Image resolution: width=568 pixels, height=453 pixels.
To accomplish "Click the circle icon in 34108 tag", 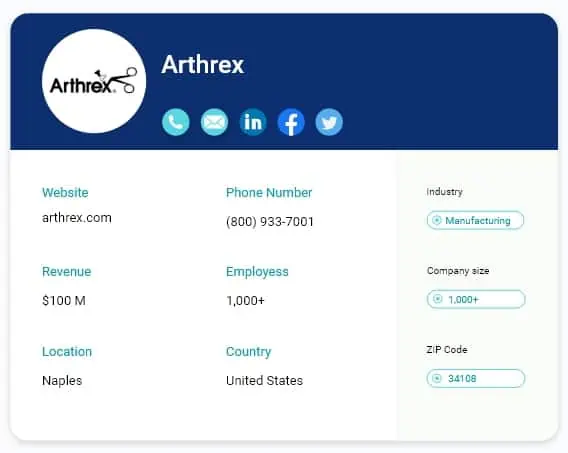I will [x=437, y=378].
